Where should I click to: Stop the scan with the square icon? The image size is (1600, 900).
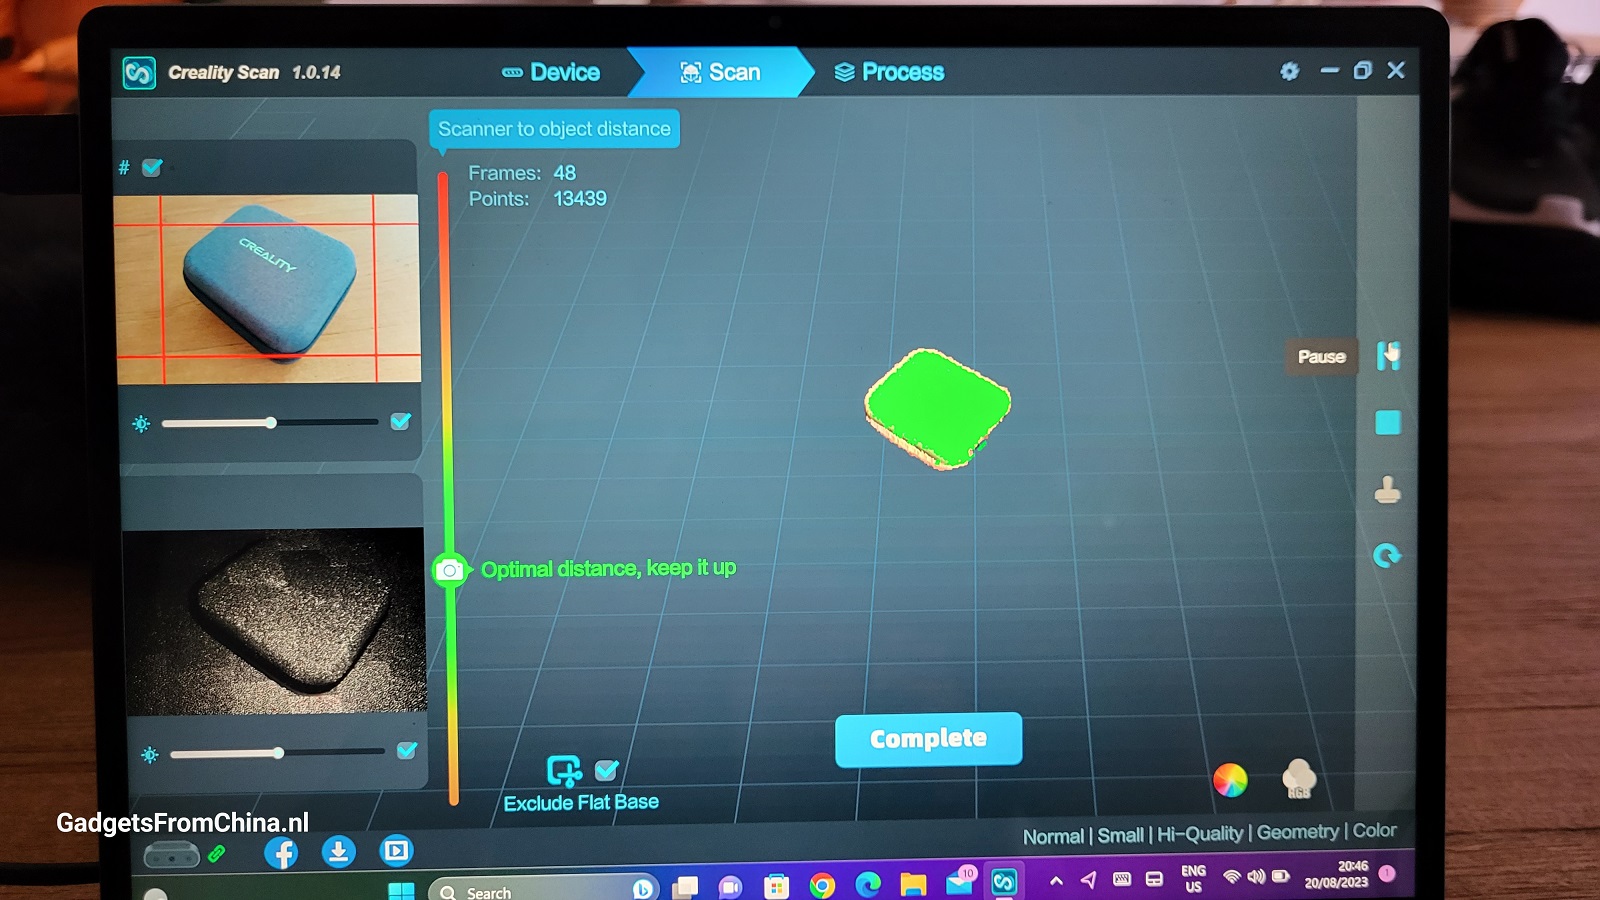click(1388, 423)
